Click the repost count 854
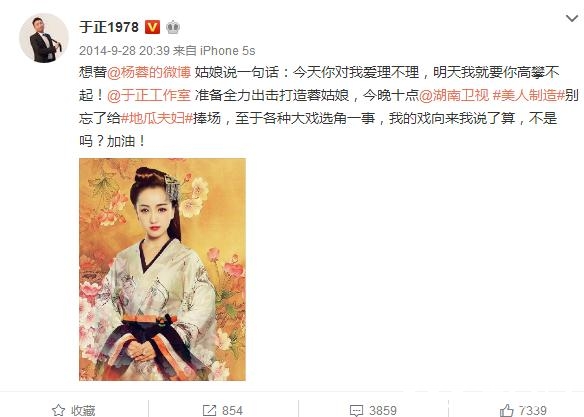 [232, 411]
